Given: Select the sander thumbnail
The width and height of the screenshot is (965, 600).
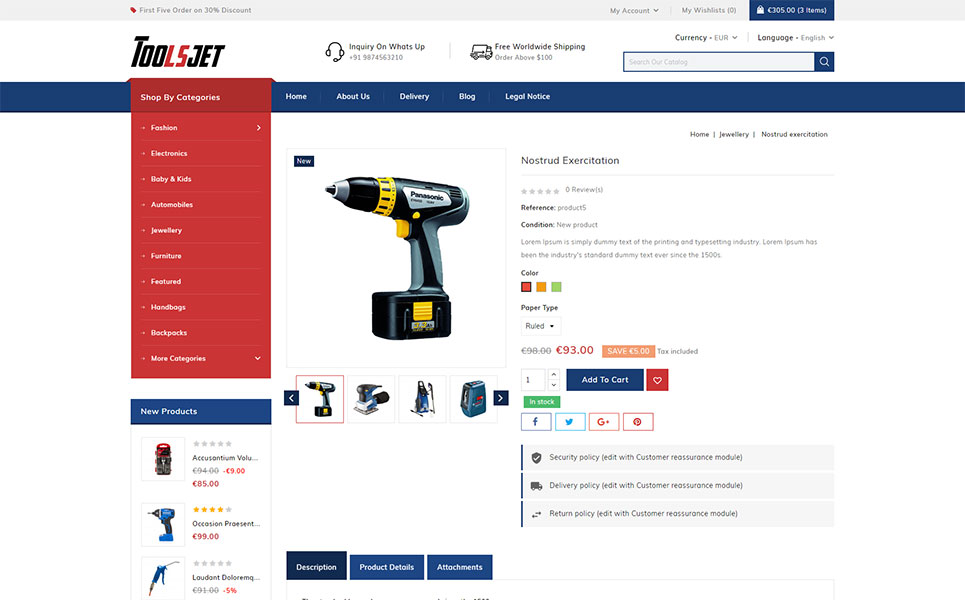Looking at the screenshot, I should pyautogui.click(x=371, y=399).
